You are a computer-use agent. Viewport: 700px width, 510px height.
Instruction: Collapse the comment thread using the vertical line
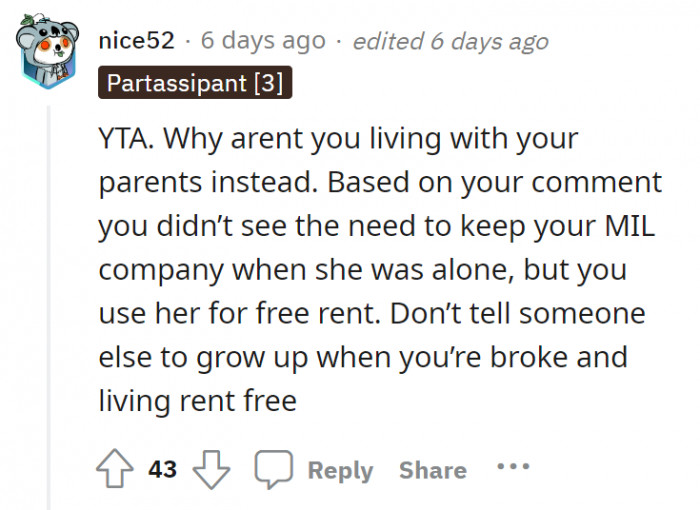point(50,300)
